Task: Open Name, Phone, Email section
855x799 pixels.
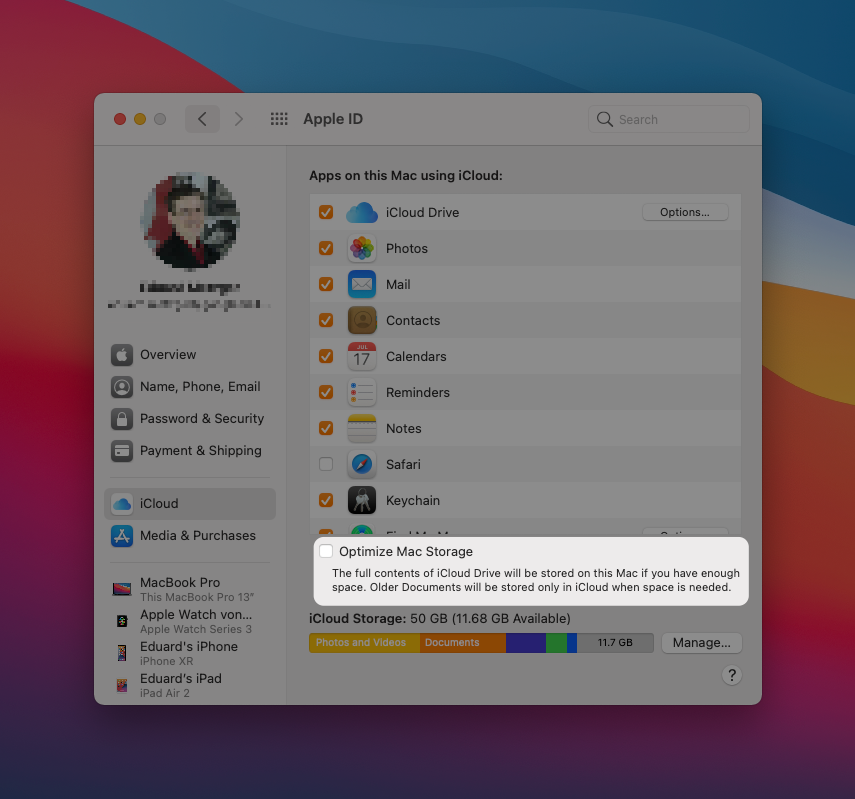Action: (x=189, y=387)
